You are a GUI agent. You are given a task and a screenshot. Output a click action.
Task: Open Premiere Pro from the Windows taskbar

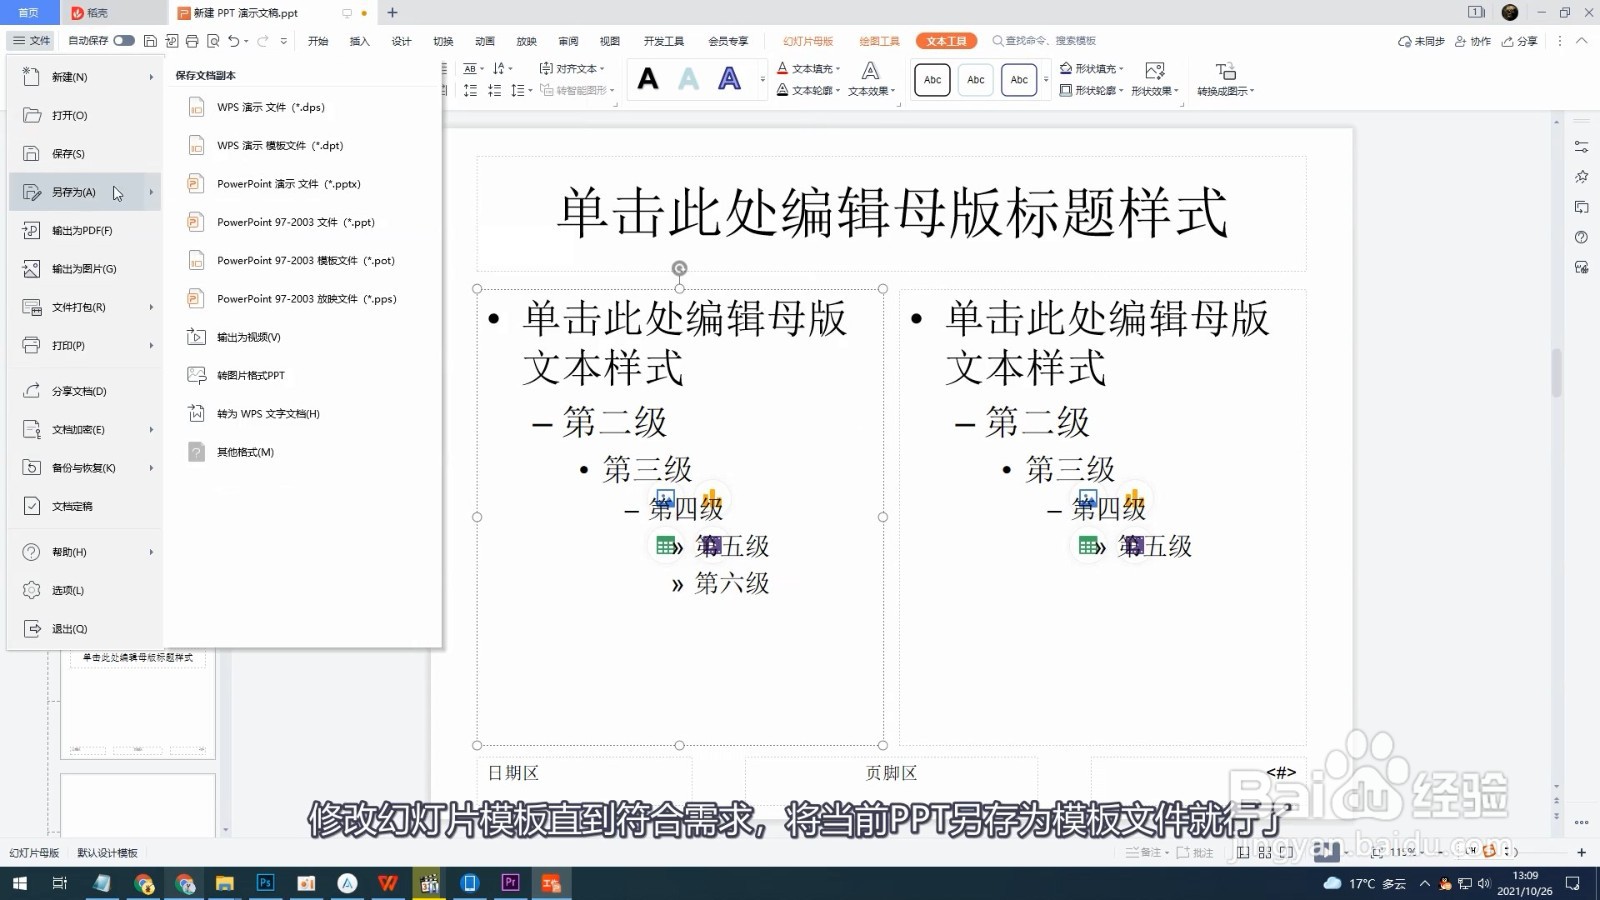point(510,883)
